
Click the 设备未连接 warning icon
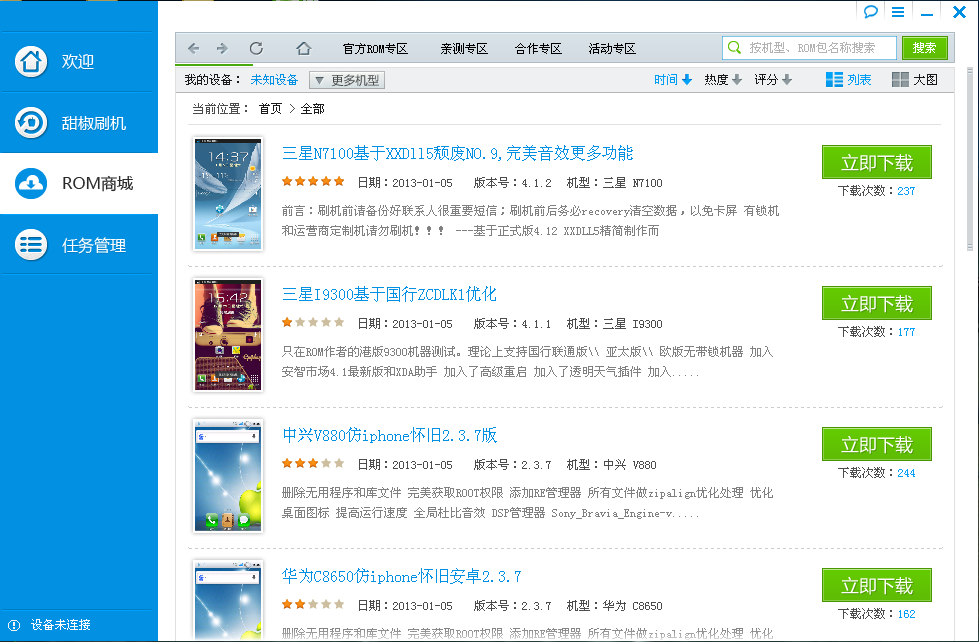[14, 625]
